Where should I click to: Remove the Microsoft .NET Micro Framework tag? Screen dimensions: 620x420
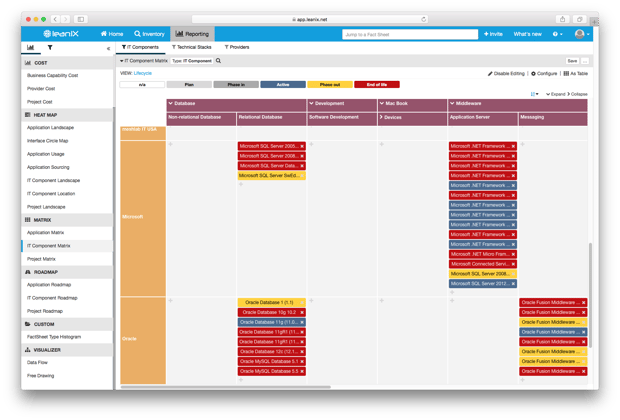[x=513, y=254]
